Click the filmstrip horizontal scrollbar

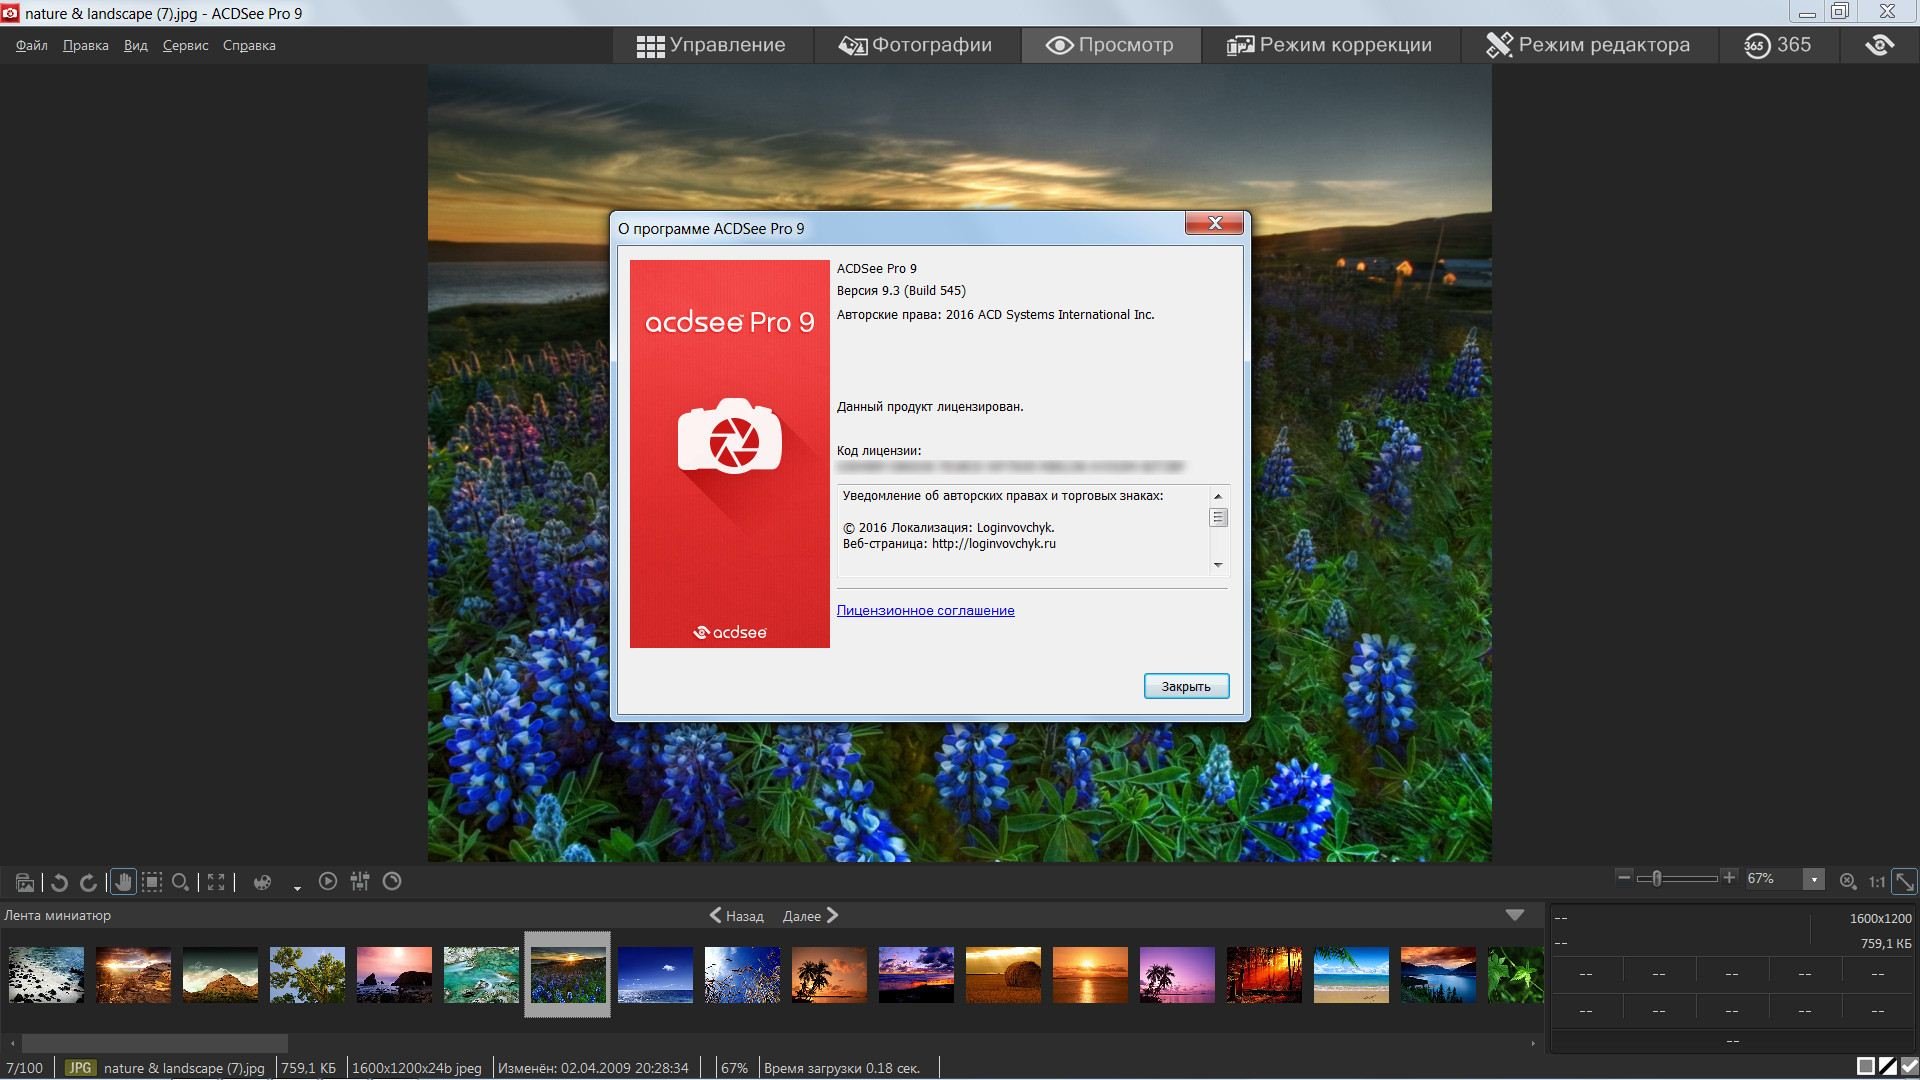tap(155, 1043)
